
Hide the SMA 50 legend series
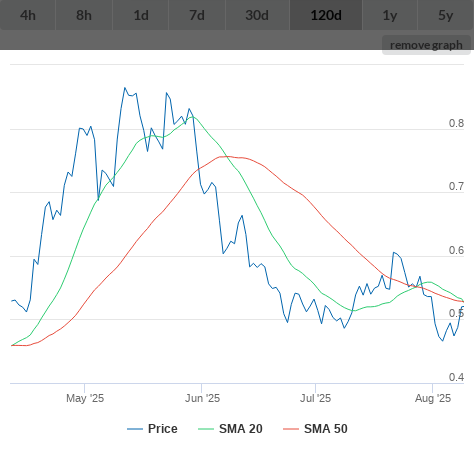(326, 429)
